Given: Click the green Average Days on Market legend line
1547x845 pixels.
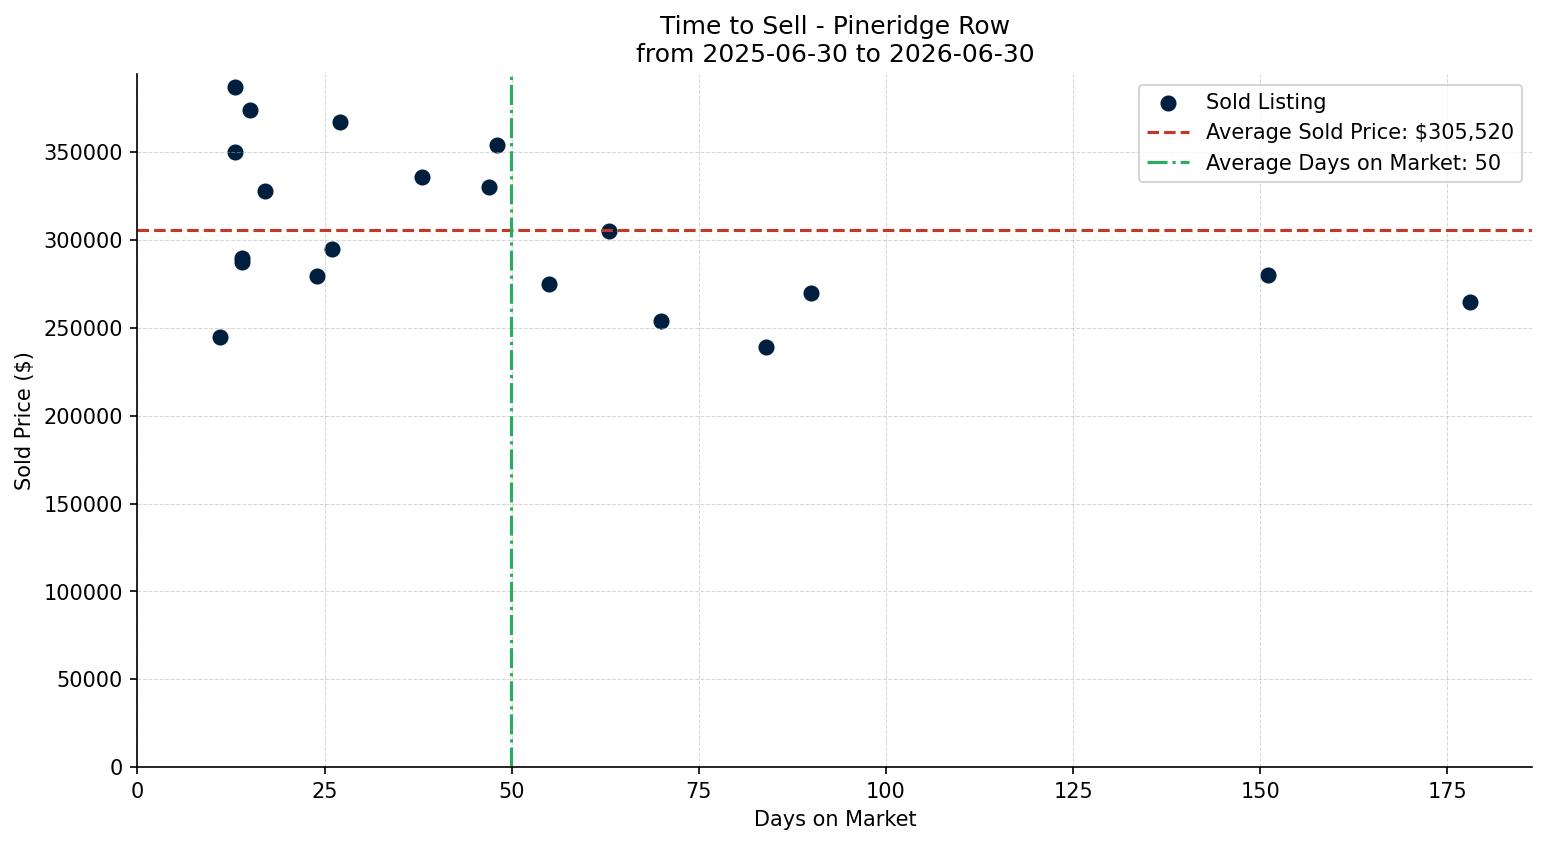Looking at the screenshot, I should point(1168,162).
